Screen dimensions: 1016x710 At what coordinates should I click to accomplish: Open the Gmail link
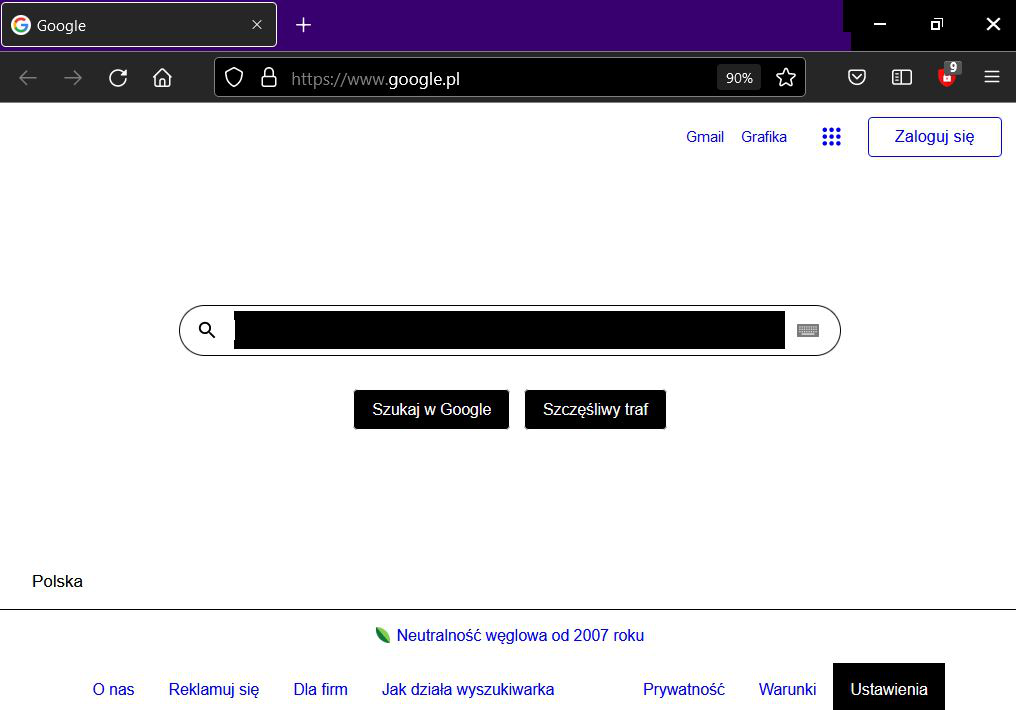coord(705,137)
